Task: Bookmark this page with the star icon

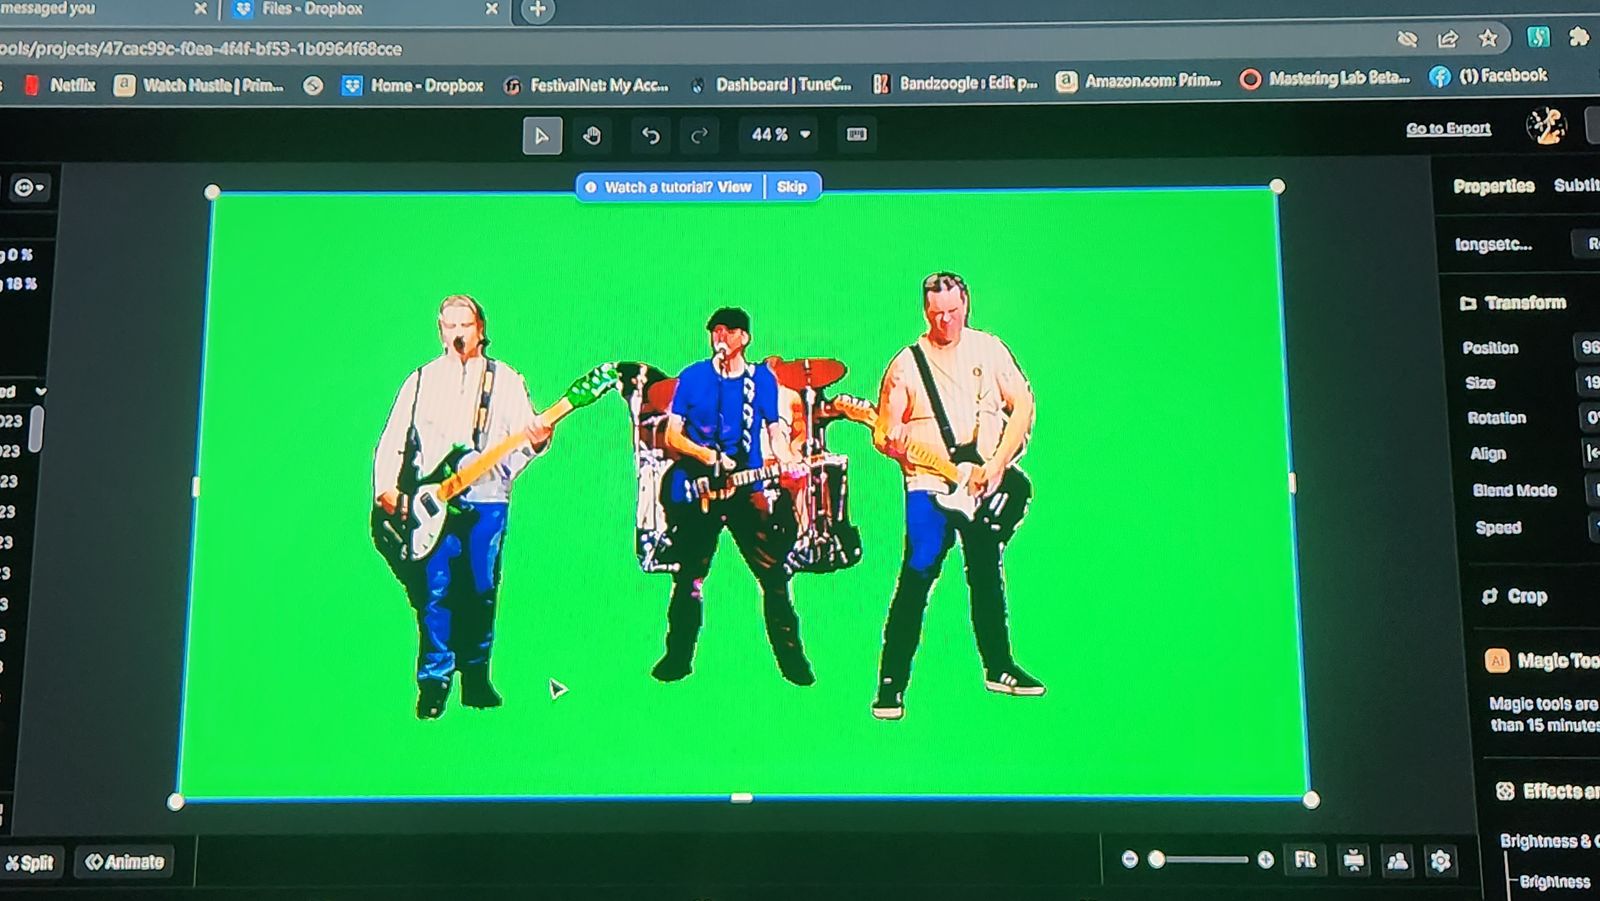Action: [1488, 39]
